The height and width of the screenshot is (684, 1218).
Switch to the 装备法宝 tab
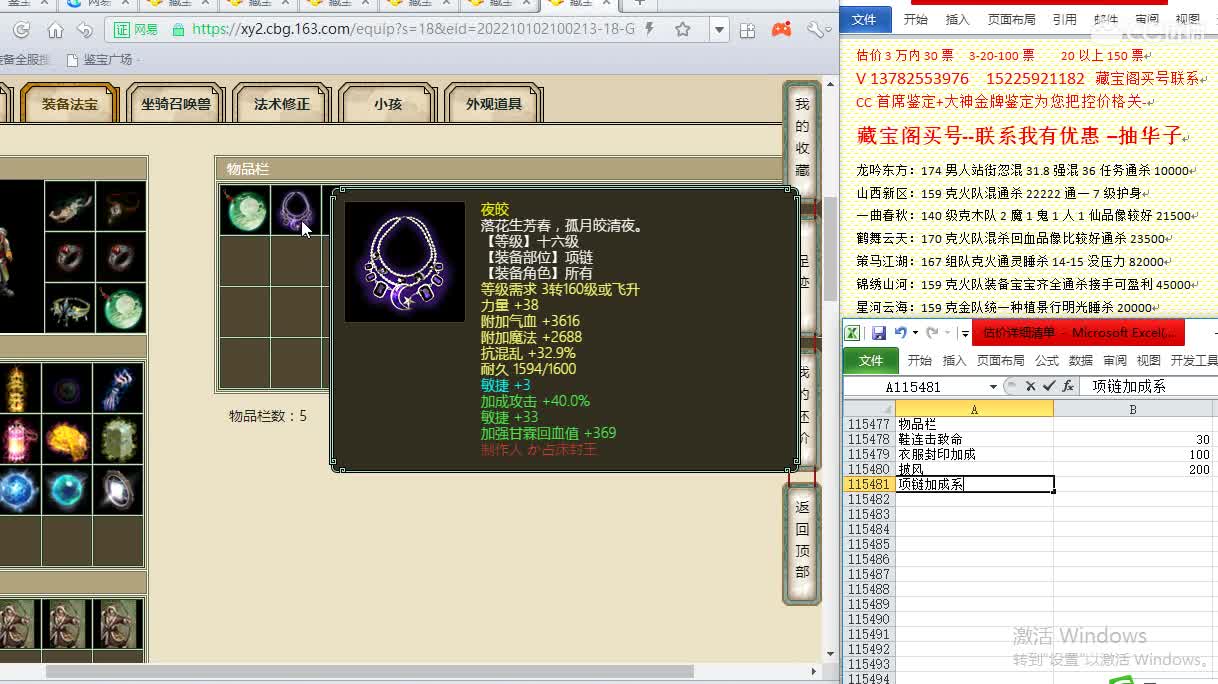click(x=70, y=103)
